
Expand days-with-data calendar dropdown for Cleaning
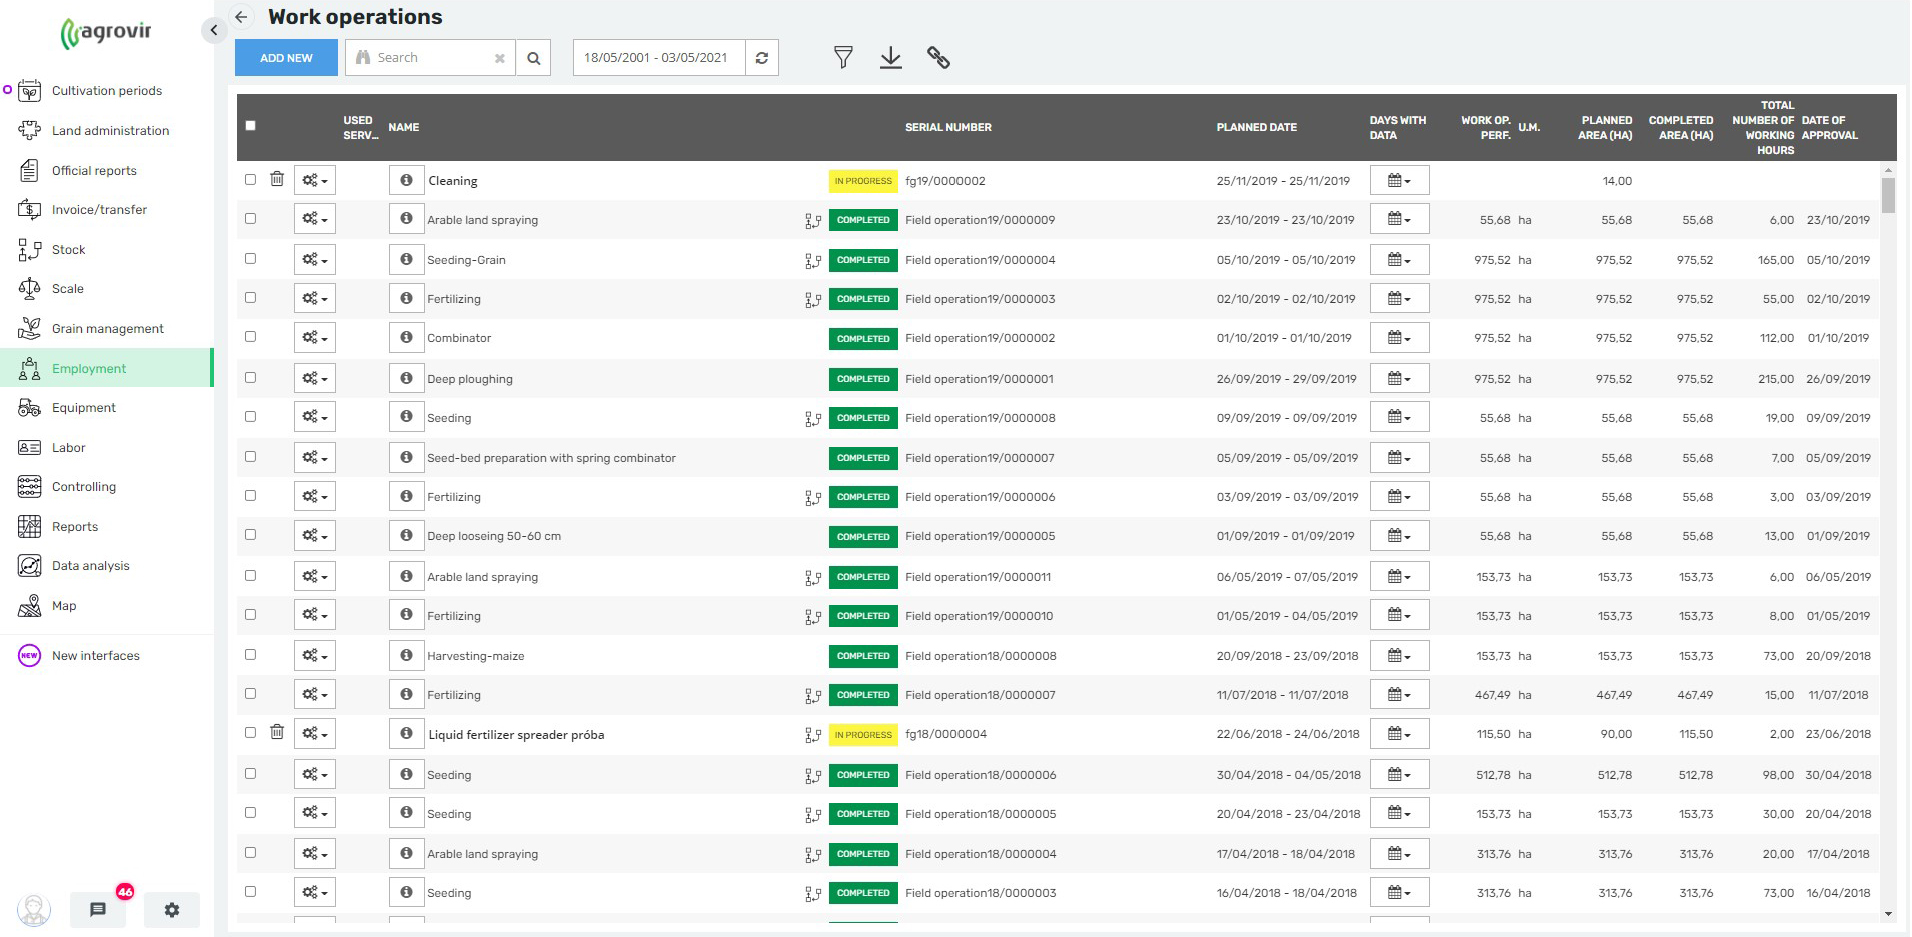[x=1399, y=181]
